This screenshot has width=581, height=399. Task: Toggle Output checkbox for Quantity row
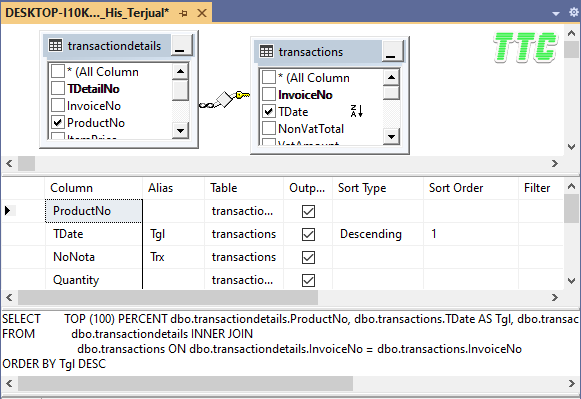pyautogui.click(x=308, y=280)
